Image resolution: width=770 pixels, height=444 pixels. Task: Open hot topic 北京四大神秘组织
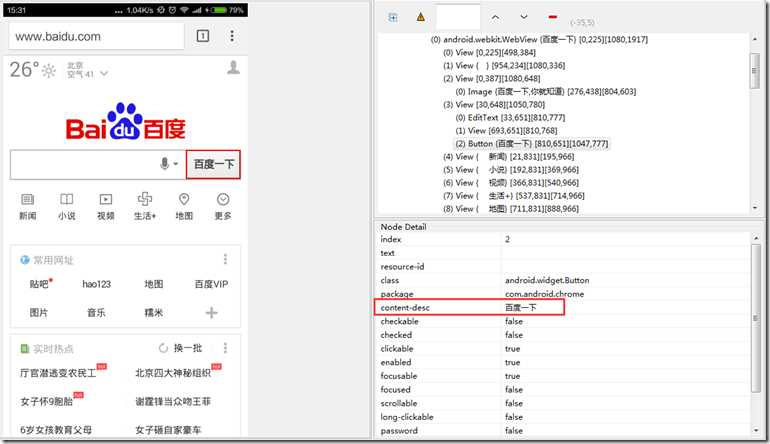pos(173,373)
